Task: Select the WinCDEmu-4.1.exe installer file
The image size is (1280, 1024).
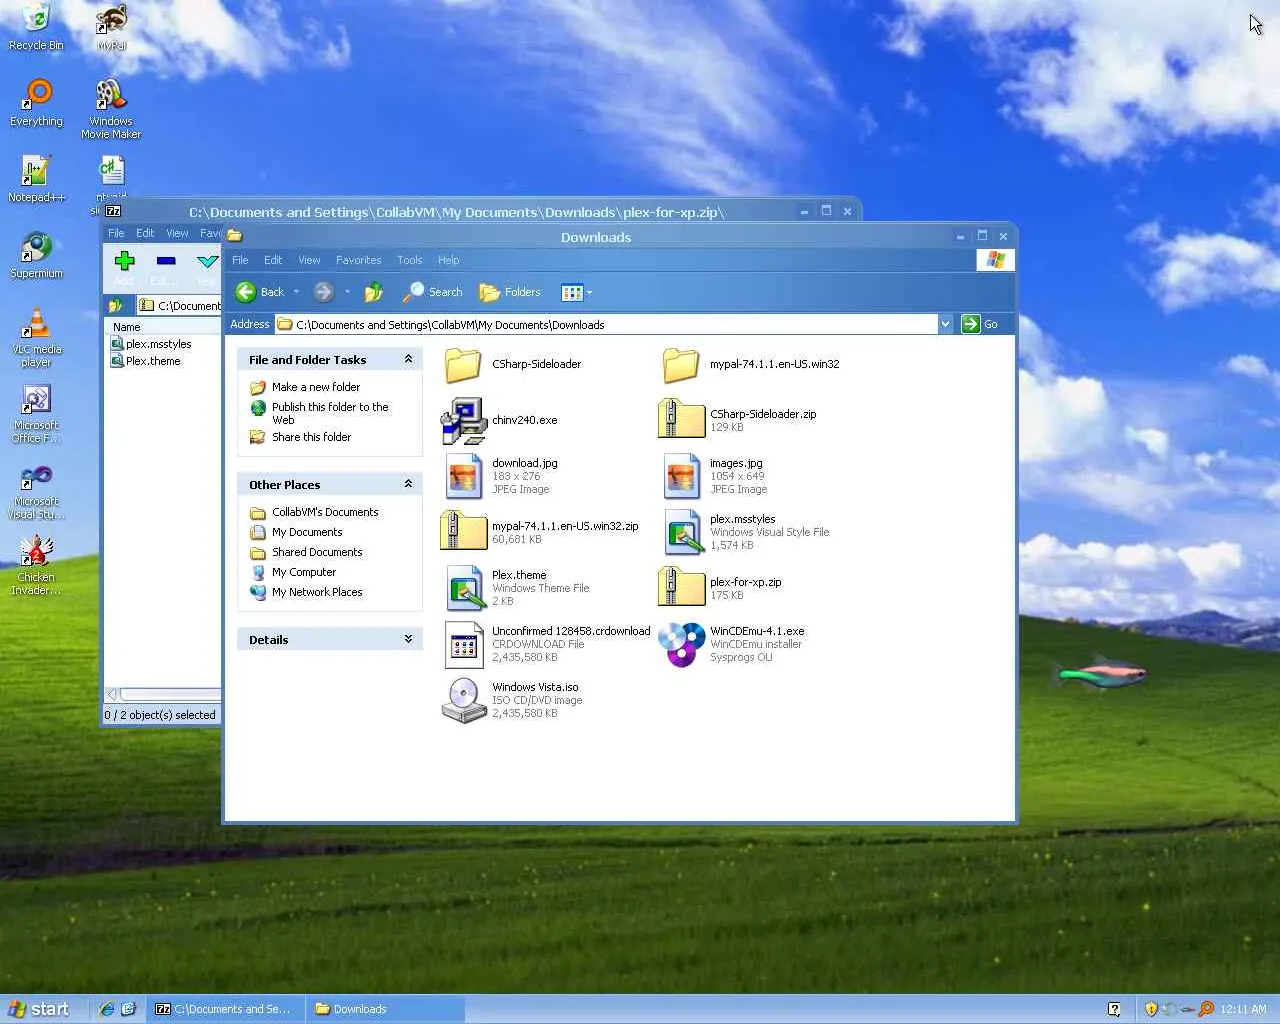Action: coord(733,644)
